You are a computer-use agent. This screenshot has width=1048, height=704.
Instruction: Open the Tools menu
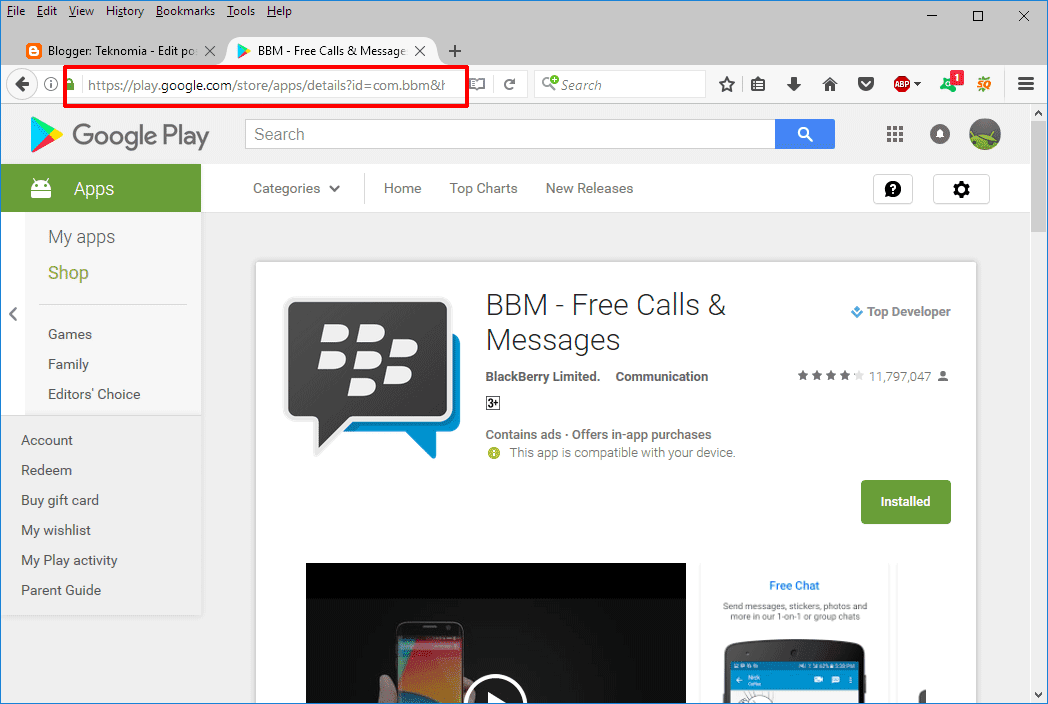tap(241, 11)
